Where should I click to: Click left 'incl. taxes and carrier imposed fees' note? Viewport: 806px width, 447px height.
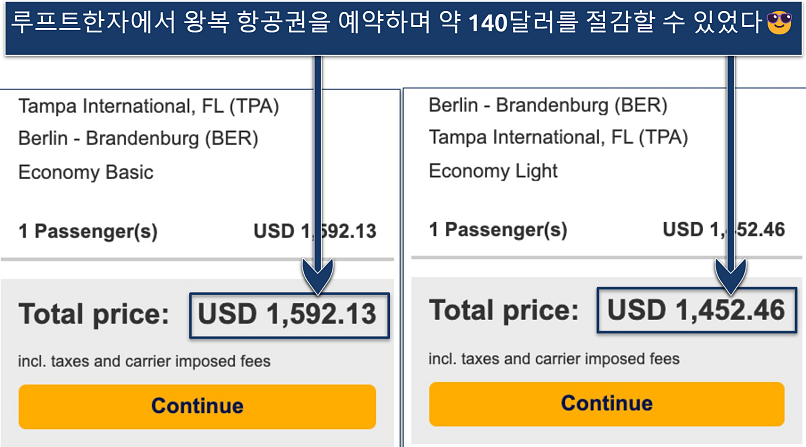(x=144, y=361)
